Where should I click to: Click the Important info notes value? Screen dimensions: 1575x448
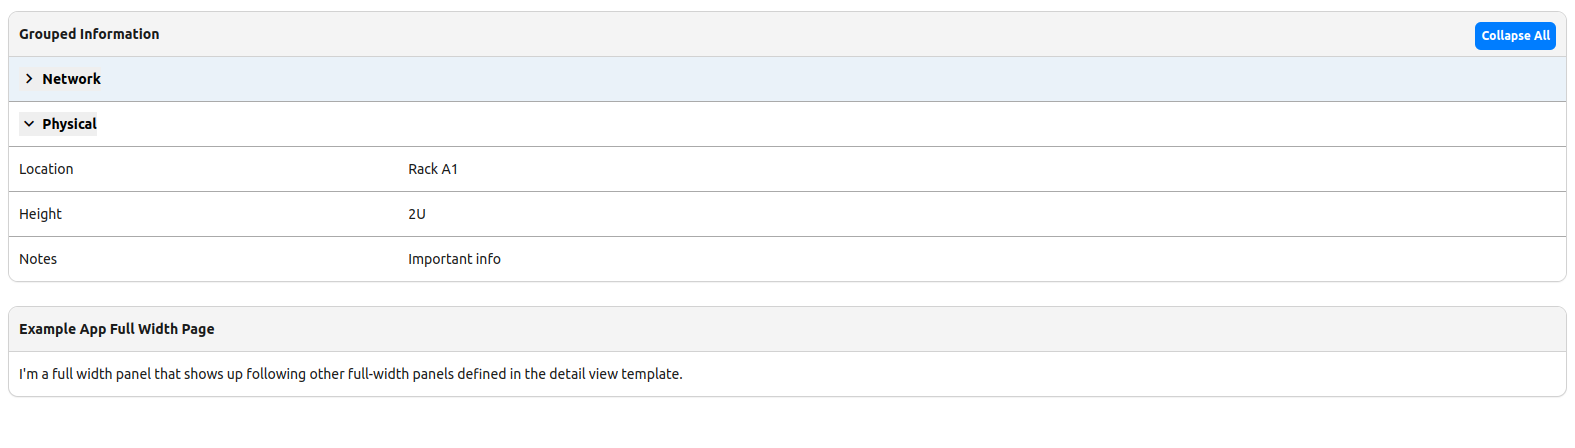[x=454, y=259]
